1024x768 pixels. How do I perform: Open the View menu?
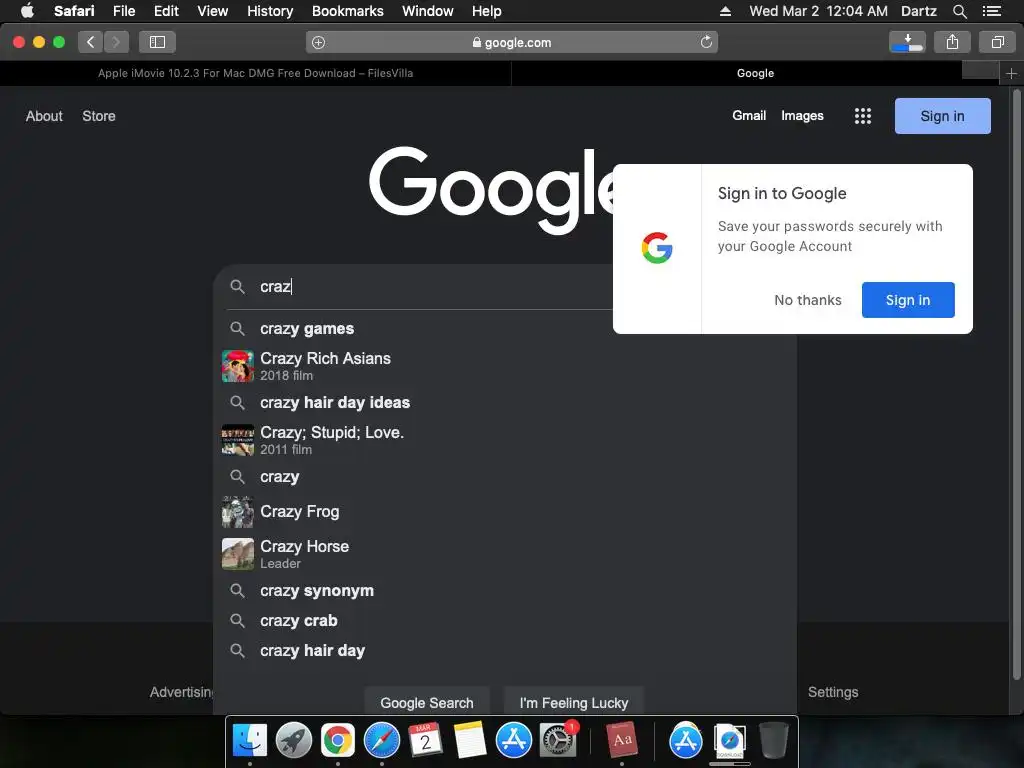212,11
